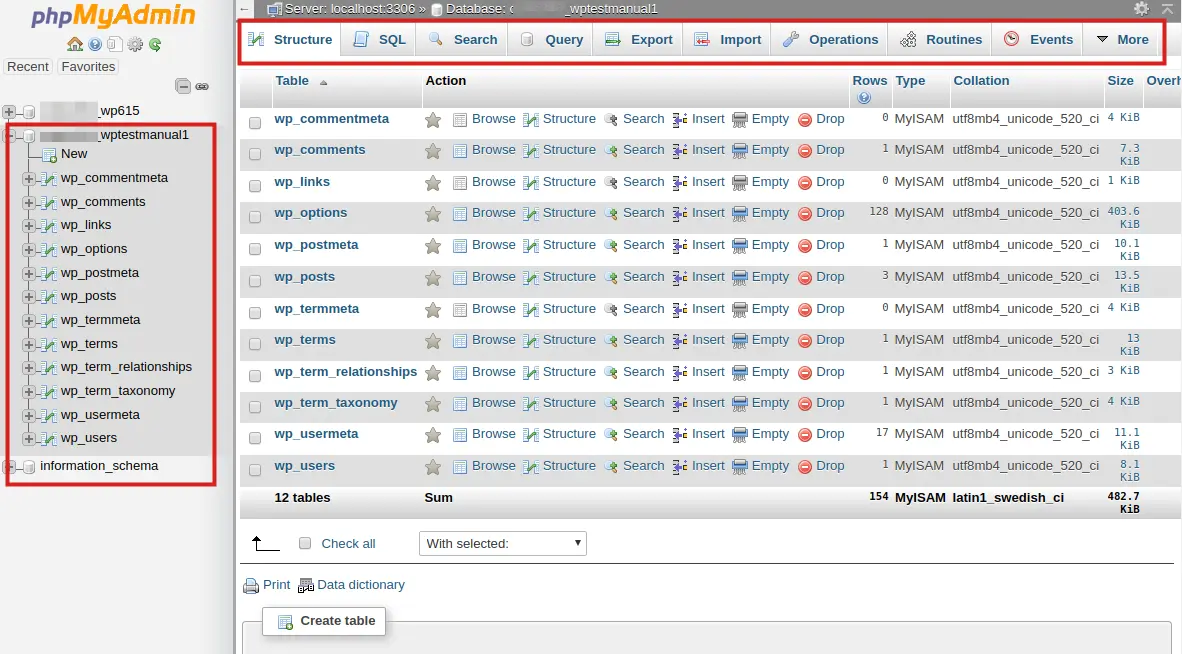
Task: Collapse the top menu with chevron icon
Action: pos(1166,8)
